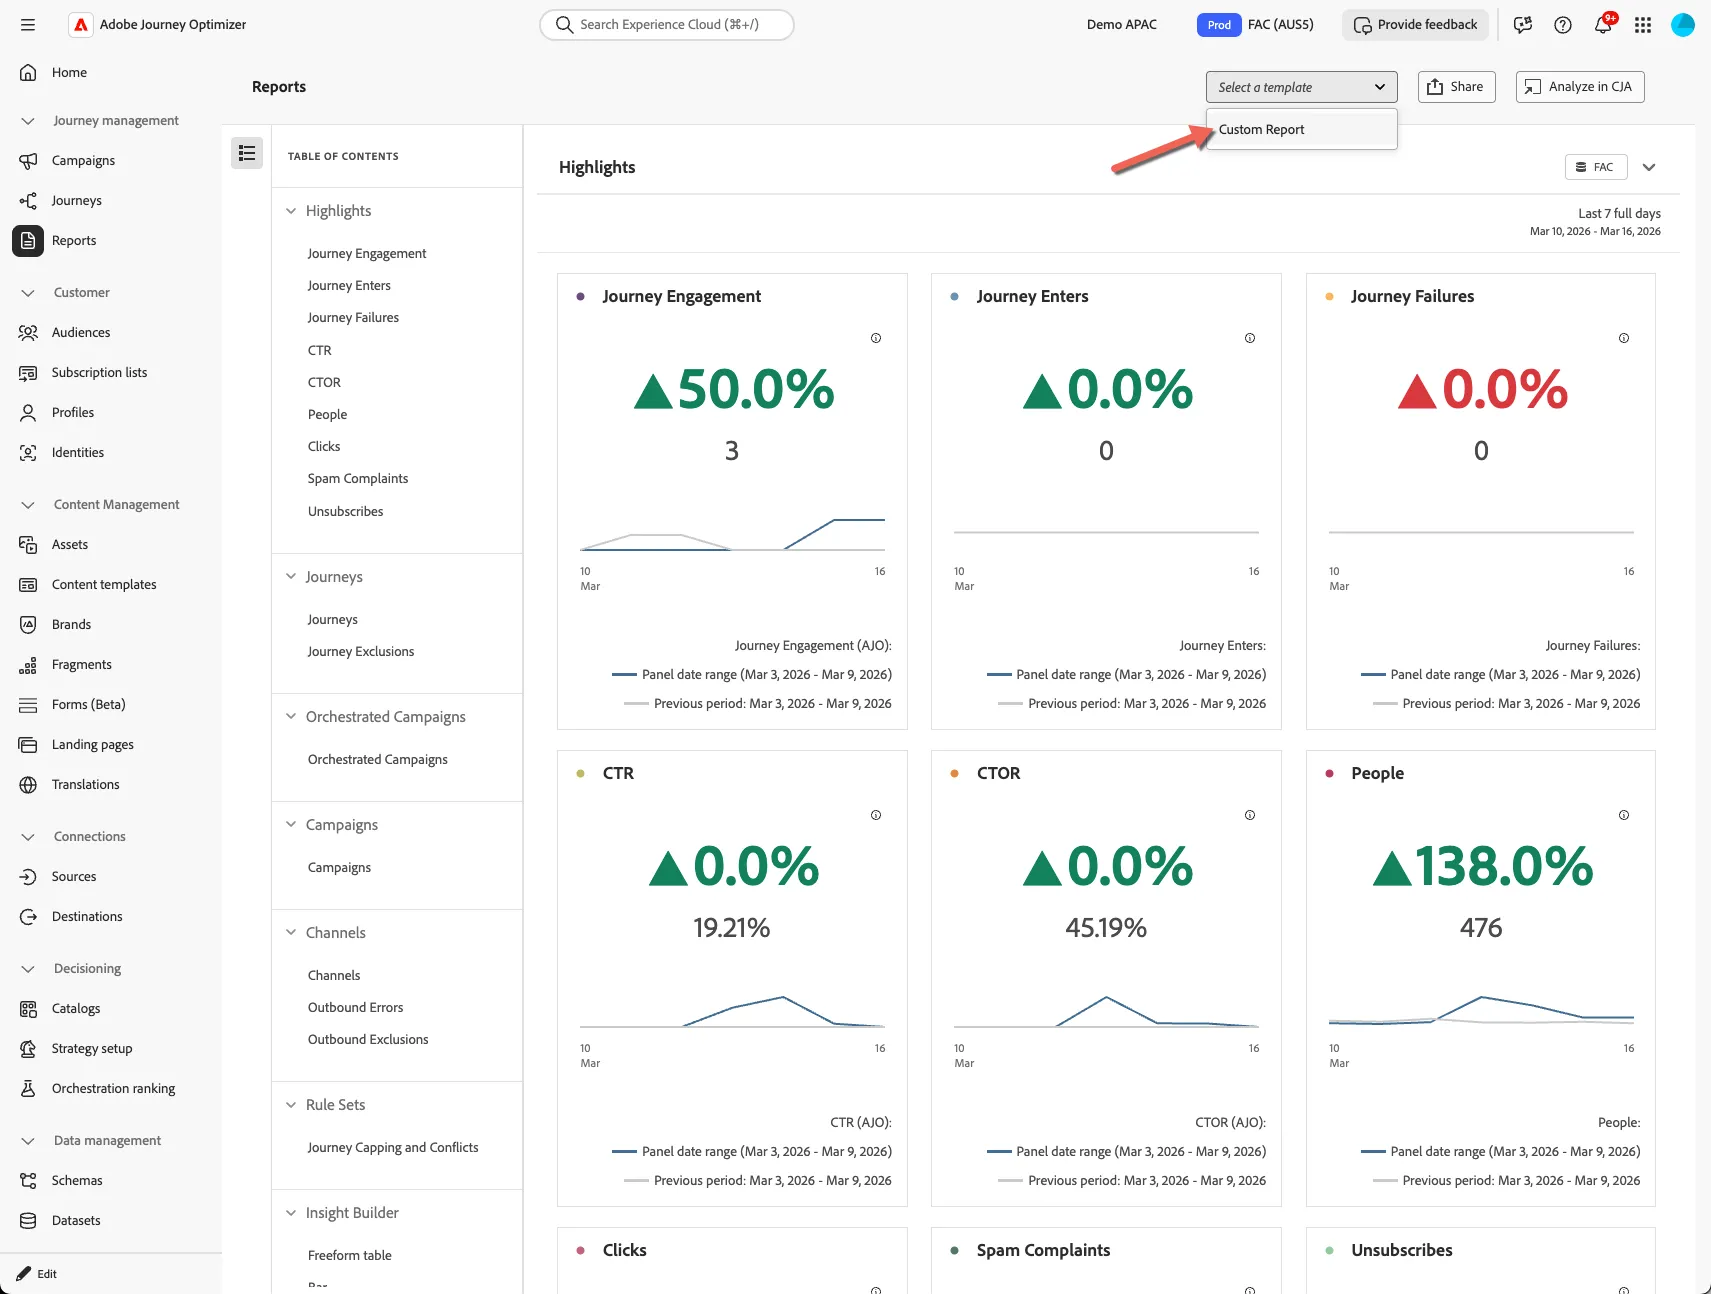Click the Provide feedback button
The image size is (1711, 1294).
[1415, 25]
